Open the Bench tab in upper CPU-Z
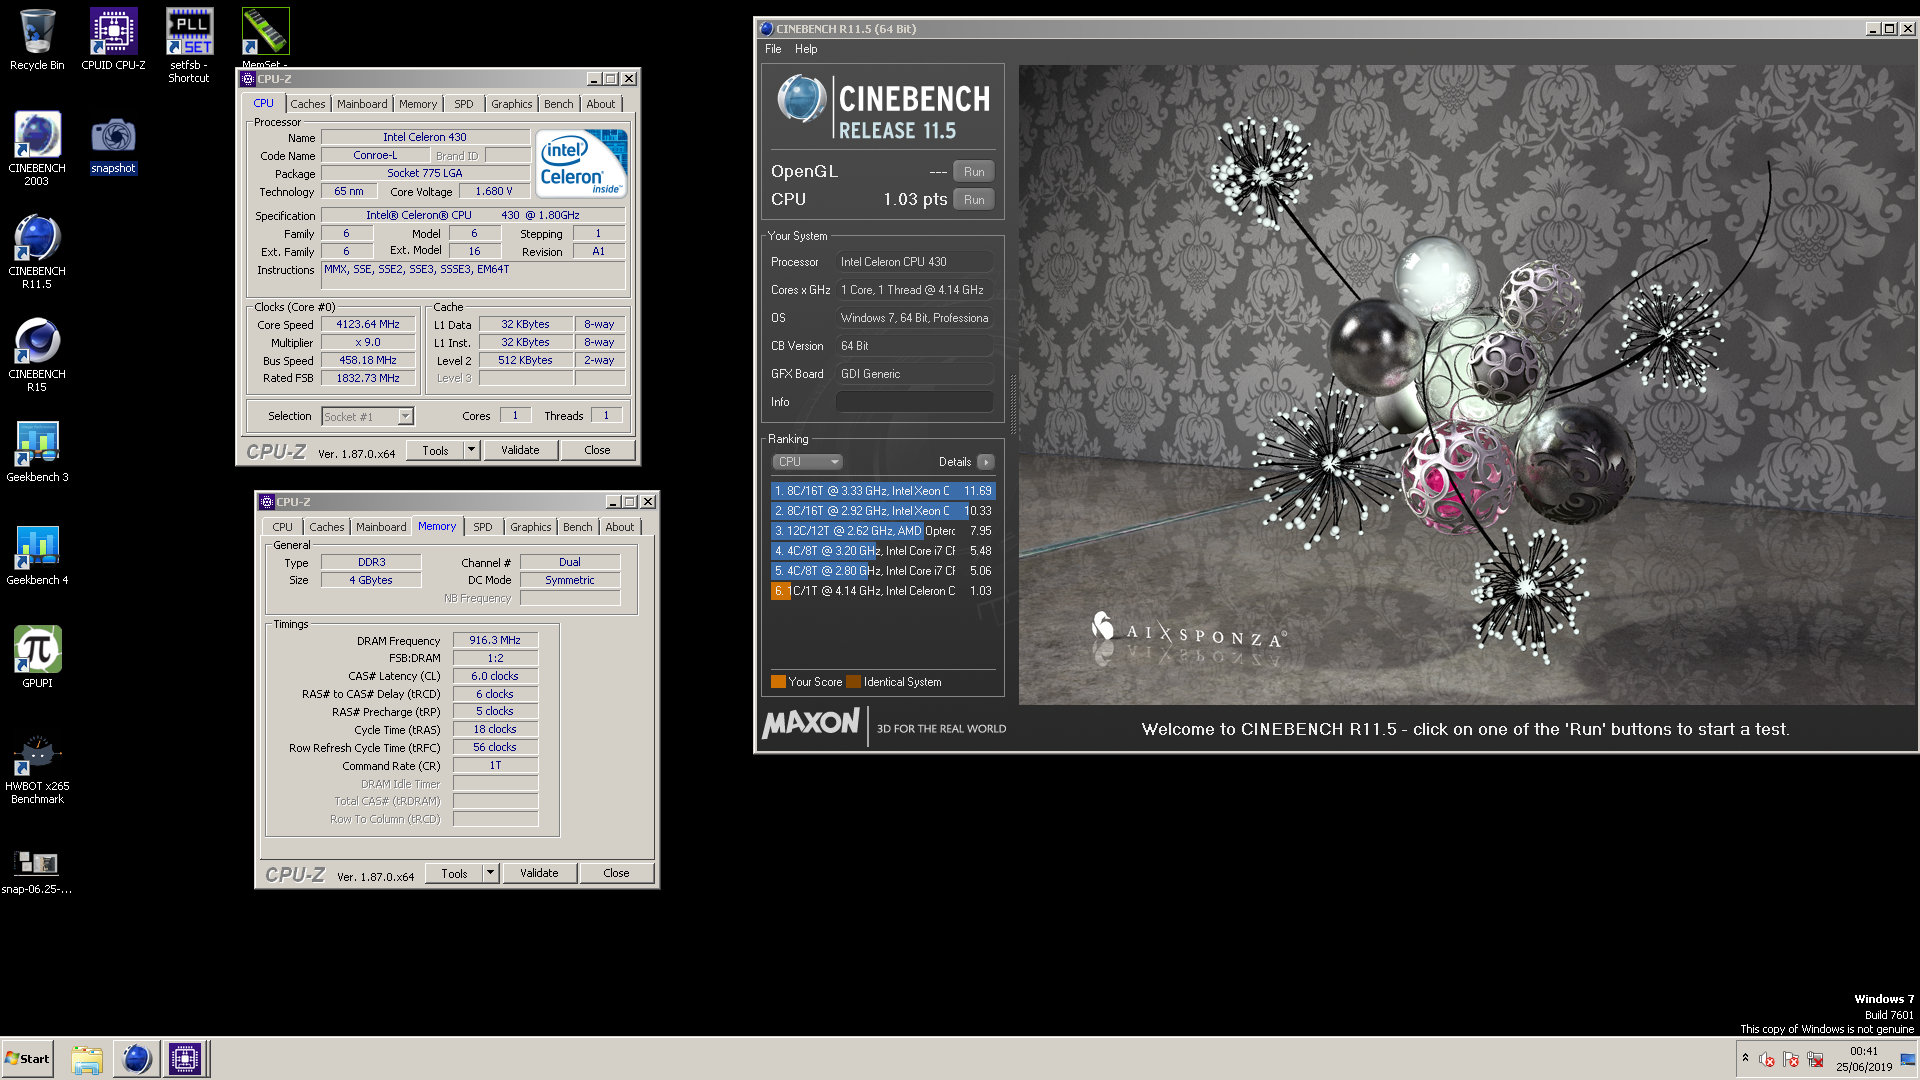This screenshot has width=1920, height=1080. coord(558,104)
